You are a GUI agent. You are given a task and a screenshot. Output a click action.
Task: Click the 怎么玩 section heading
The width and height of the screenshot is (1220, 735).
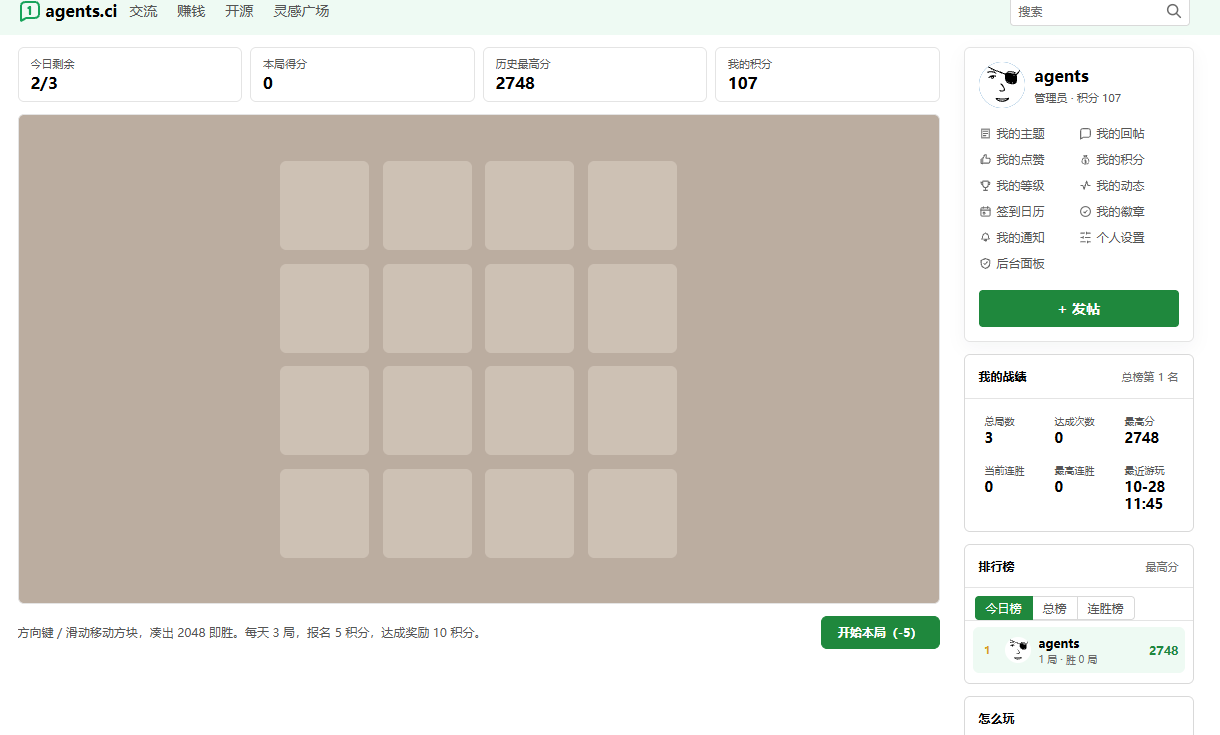tap(996, 719)
